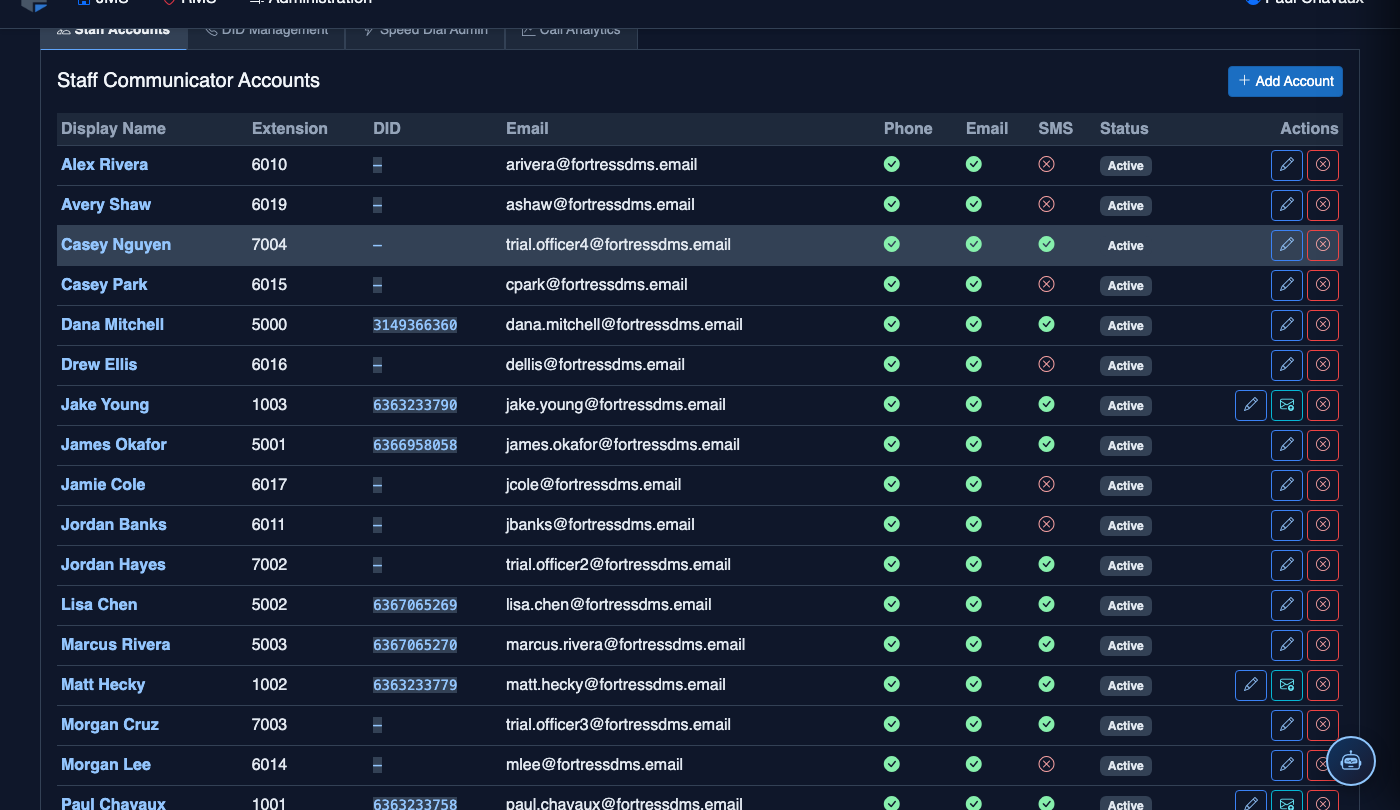
Task: Delete Alex Rivera's account
Action: coord(1323,165)
